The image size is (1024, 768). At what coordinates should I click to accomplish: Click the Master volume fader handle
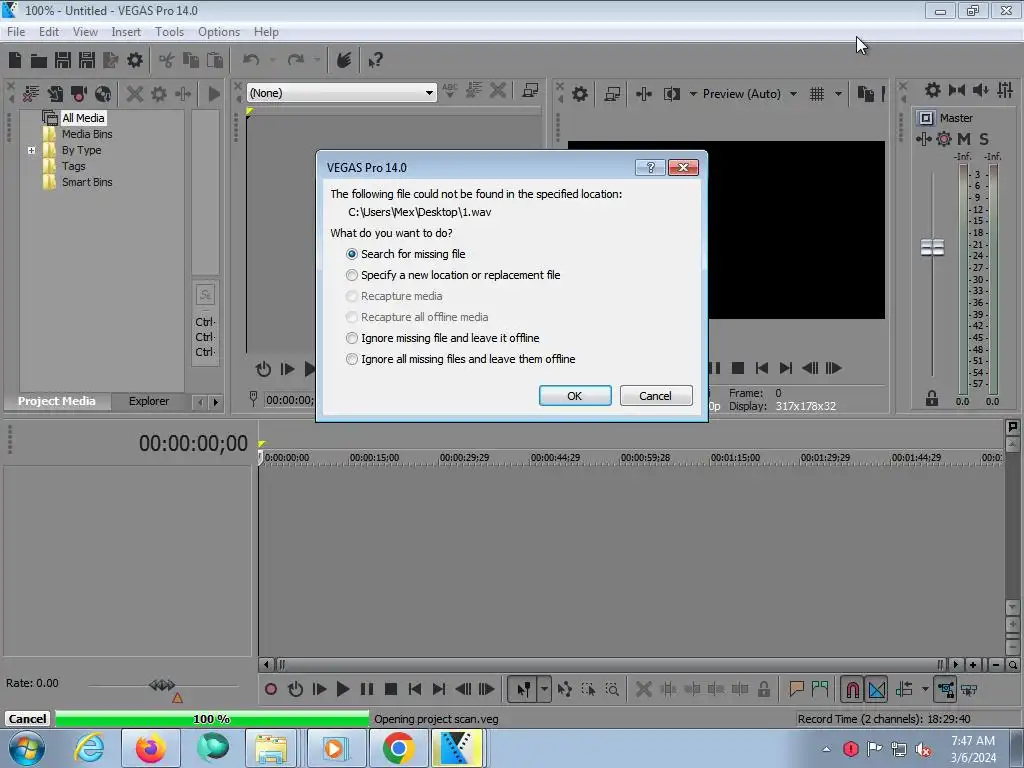point(932,248)
